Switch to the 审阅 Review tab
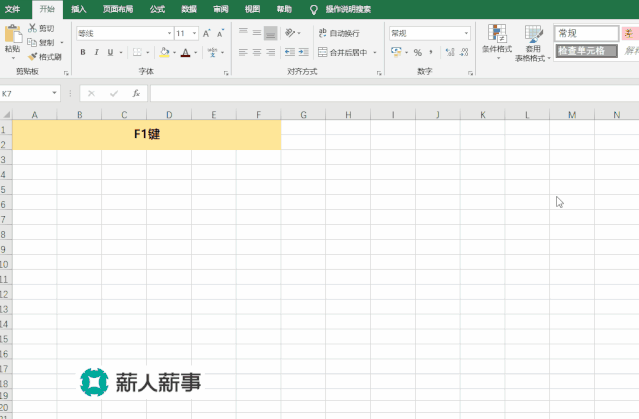Screen dimensions: 639x419 tap(221, 9)
